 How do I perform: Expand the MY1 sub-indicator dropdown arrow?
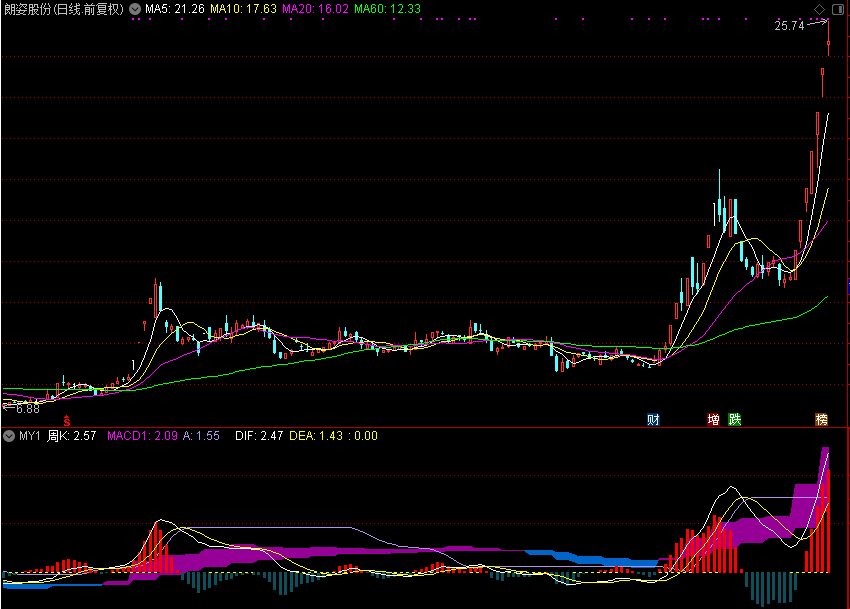[9, 436]
